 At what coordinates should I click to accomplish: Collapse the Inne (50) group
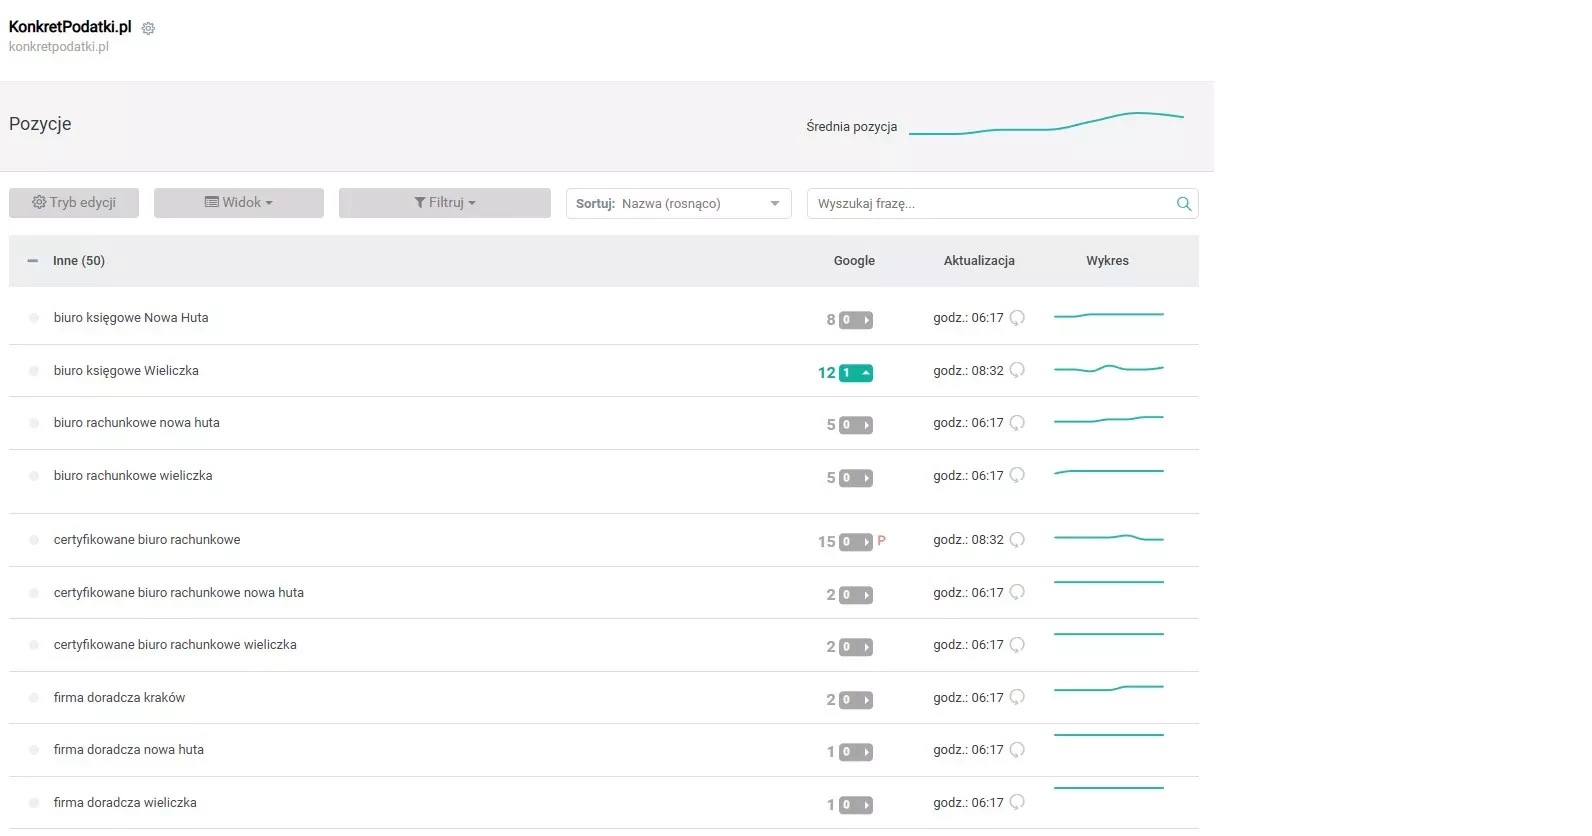[33, 261]
